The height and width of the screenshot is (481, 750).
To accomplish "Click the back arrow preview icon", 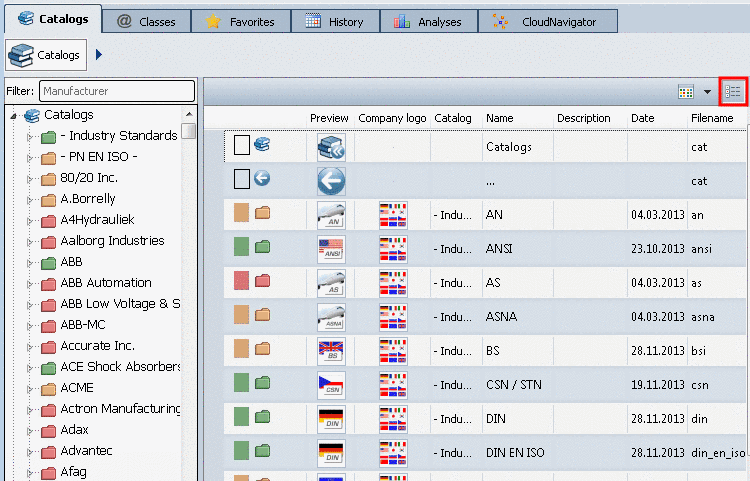I will tap(330, 181).
